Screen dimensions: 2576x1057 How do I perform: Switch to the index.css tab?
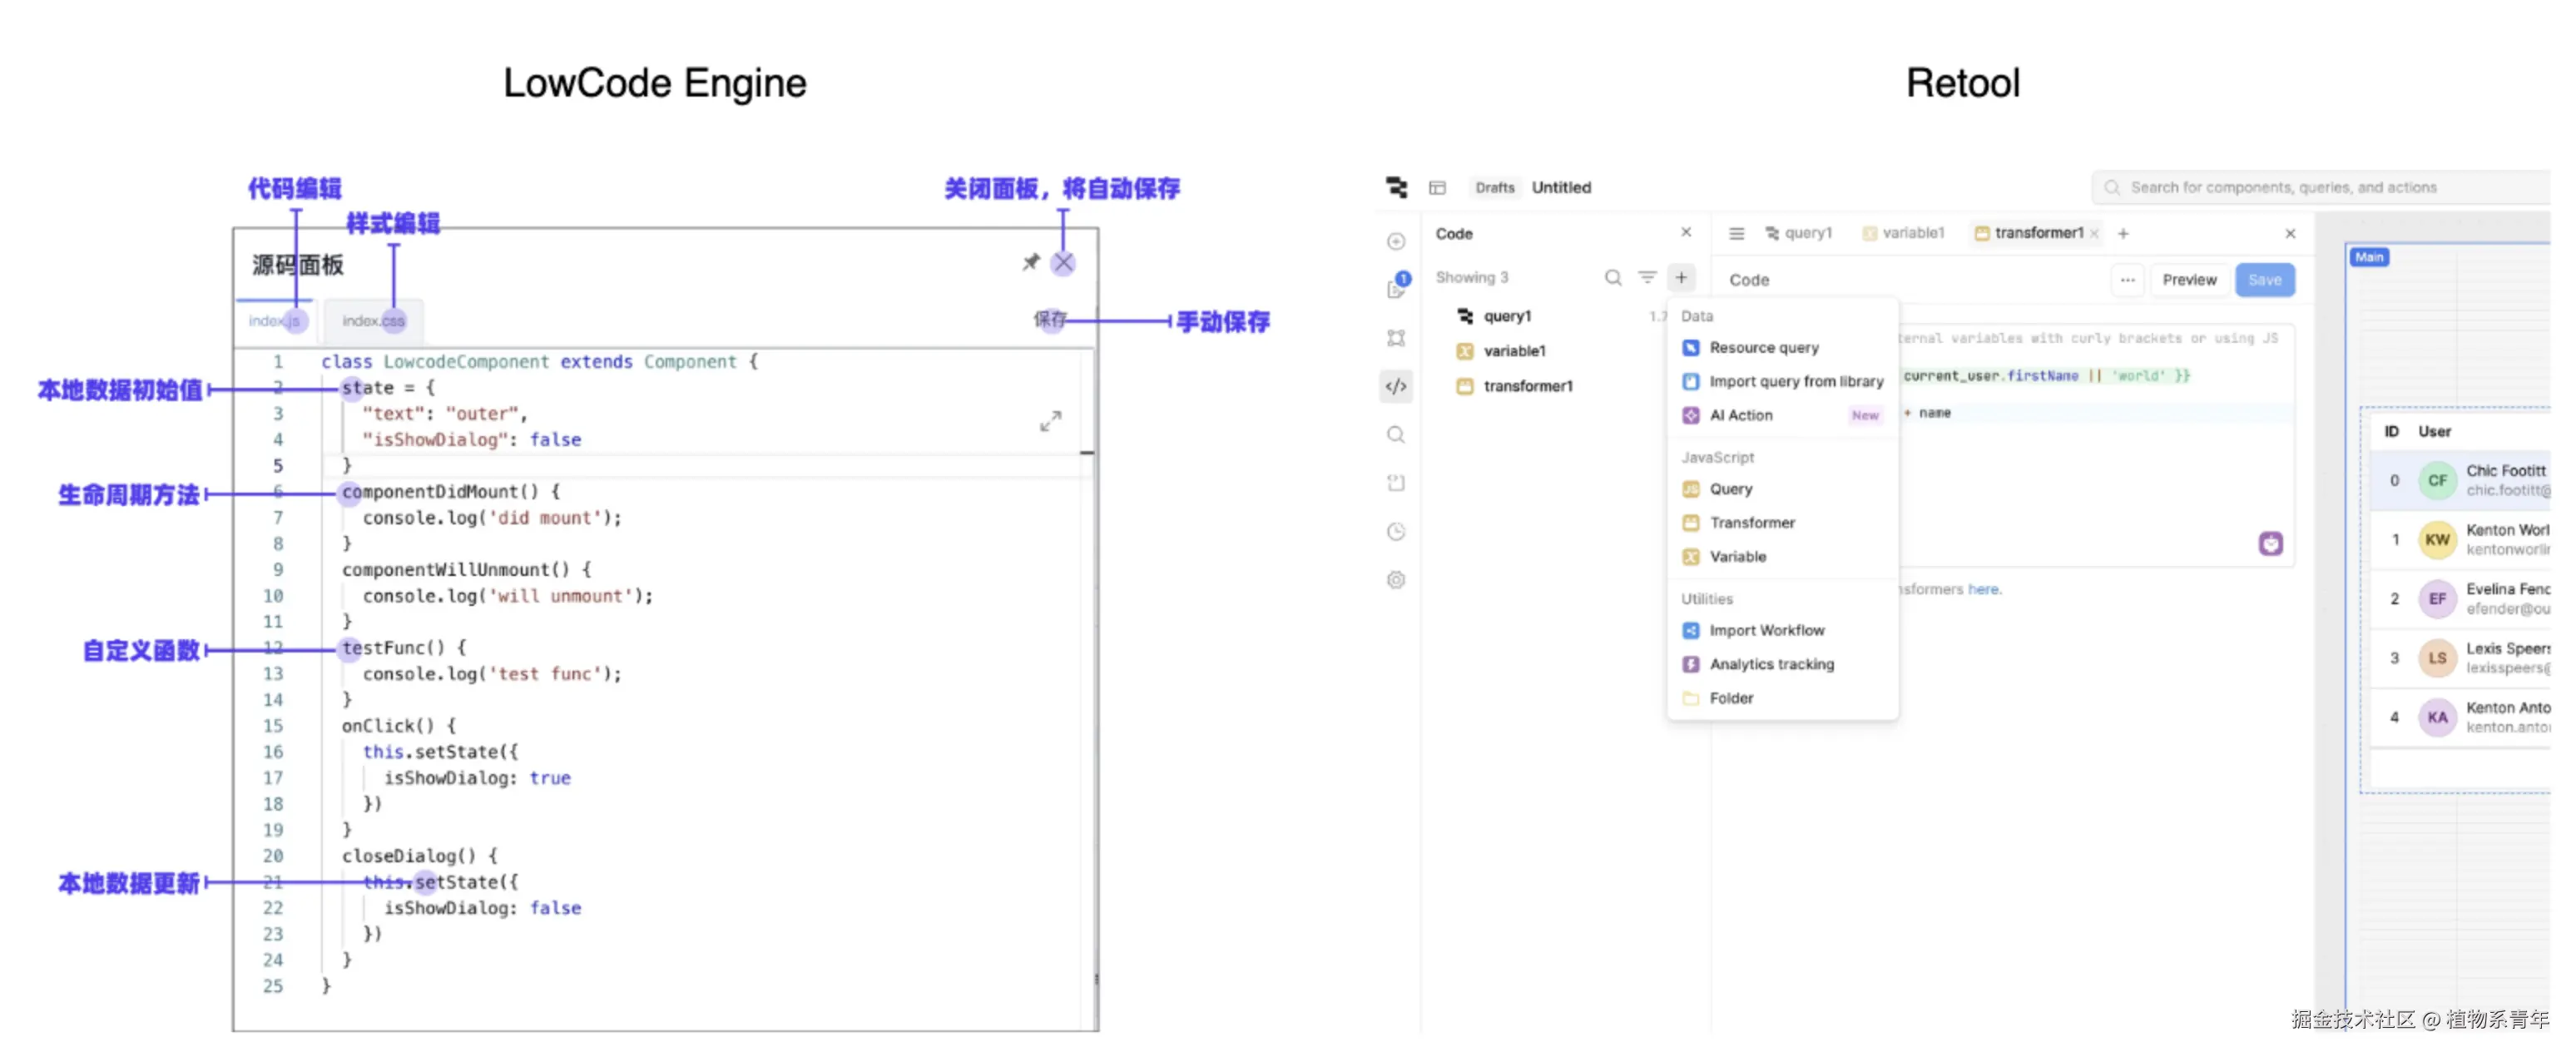pos(373,320)
